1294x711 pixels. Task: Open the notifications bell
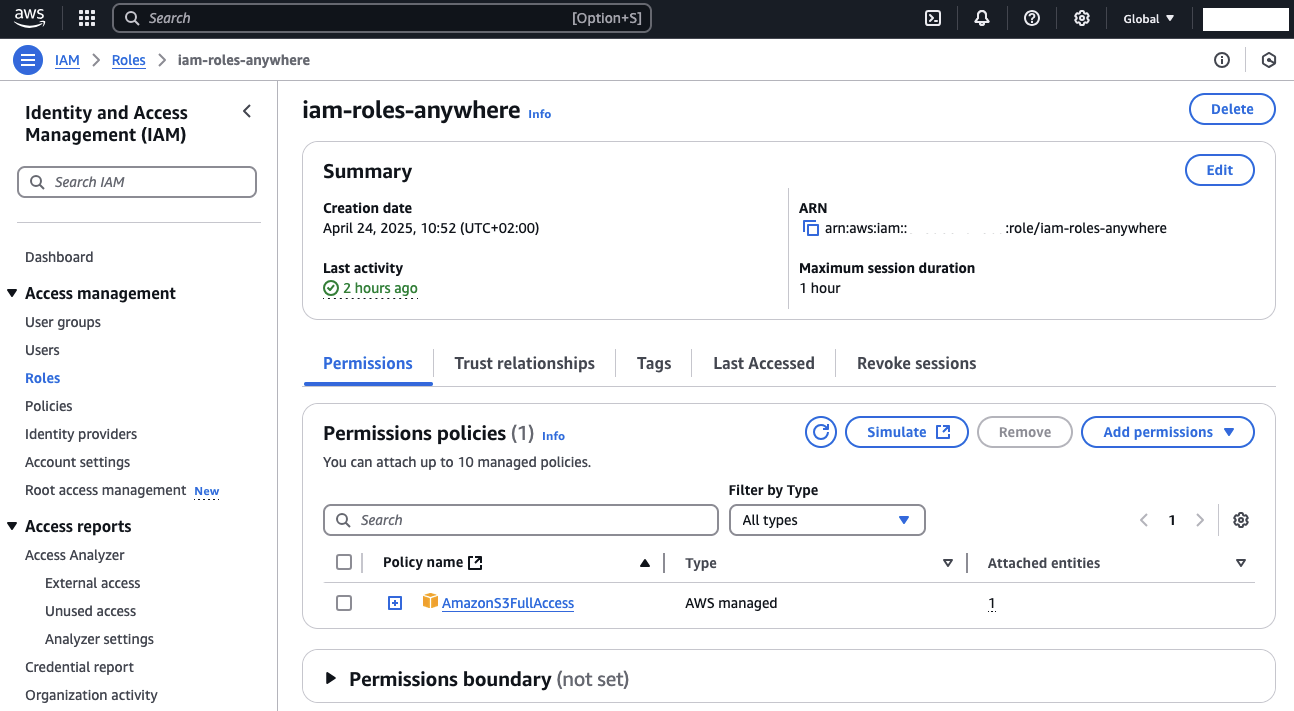coord(981,18)
